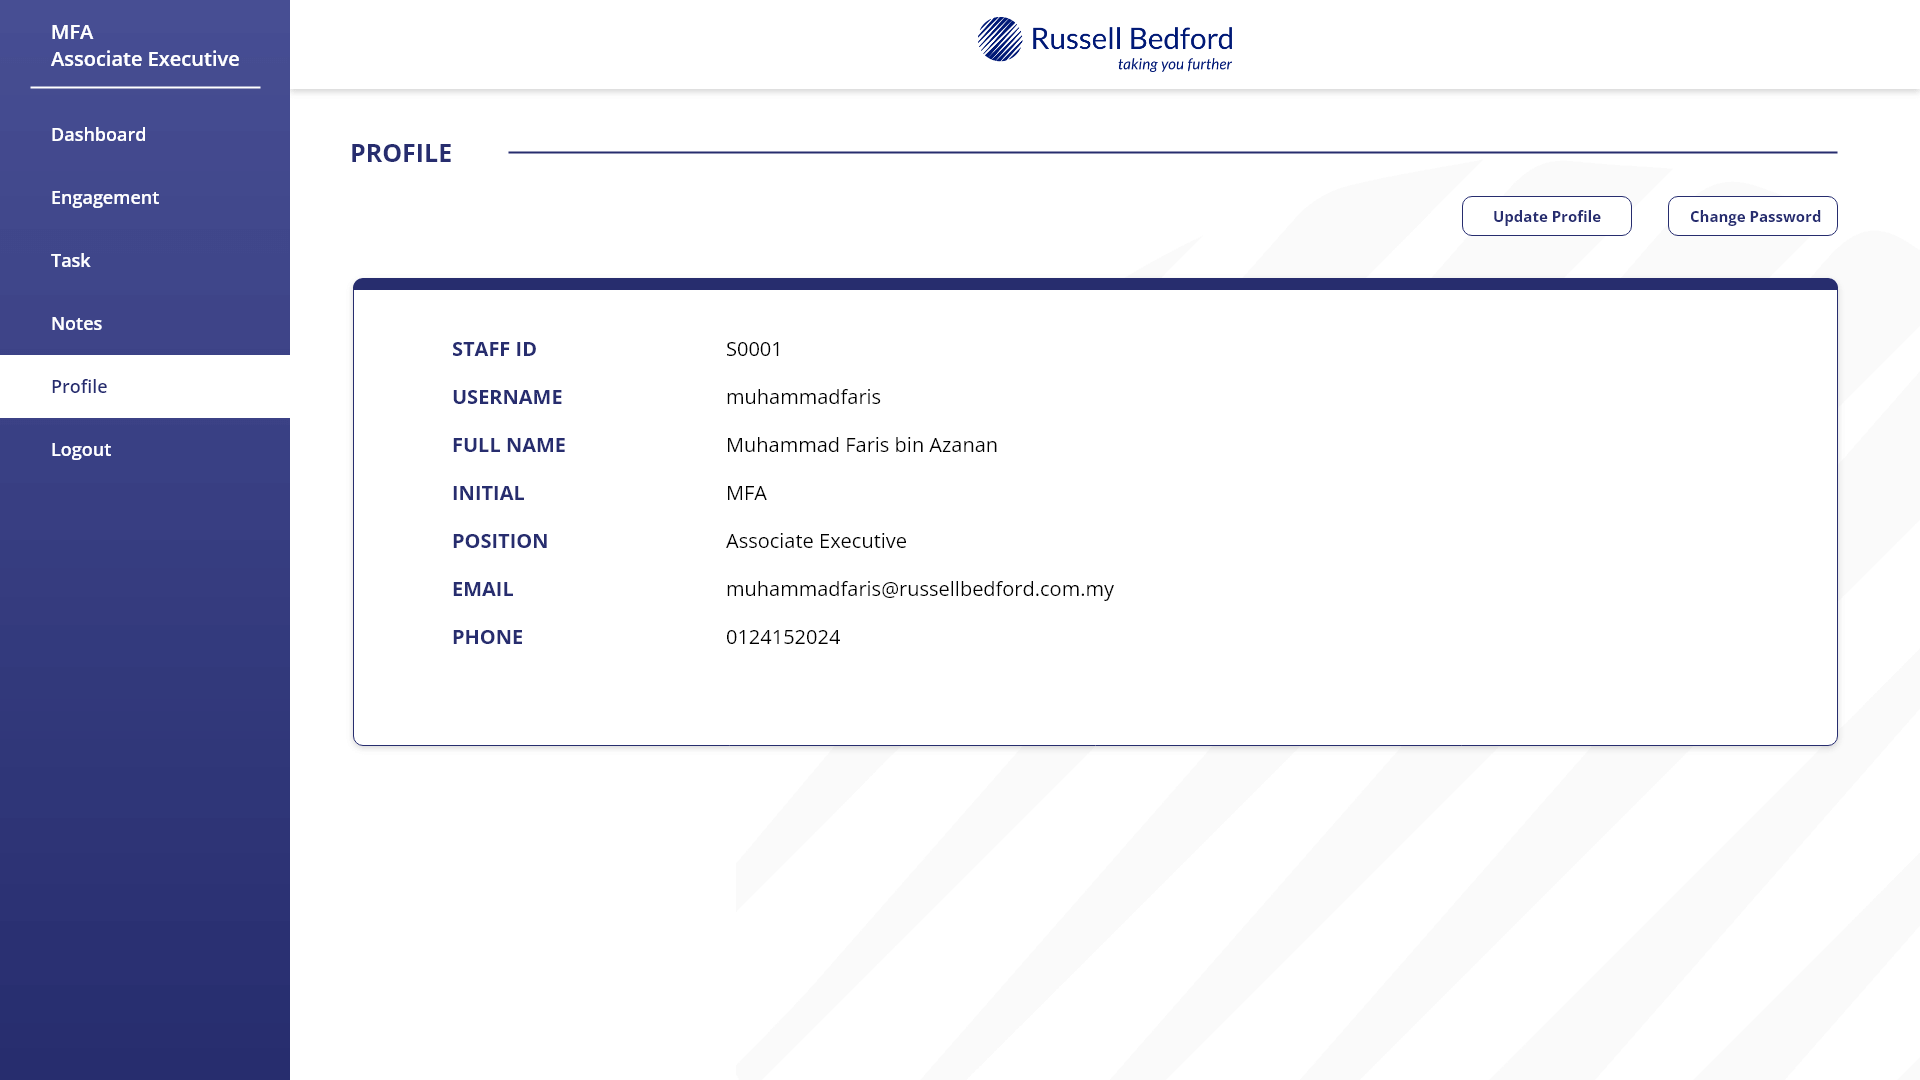1920x1080 pixels.
Task: Open the Task section in sidebar
Action: pyautogui.click(x=70, y=260)
